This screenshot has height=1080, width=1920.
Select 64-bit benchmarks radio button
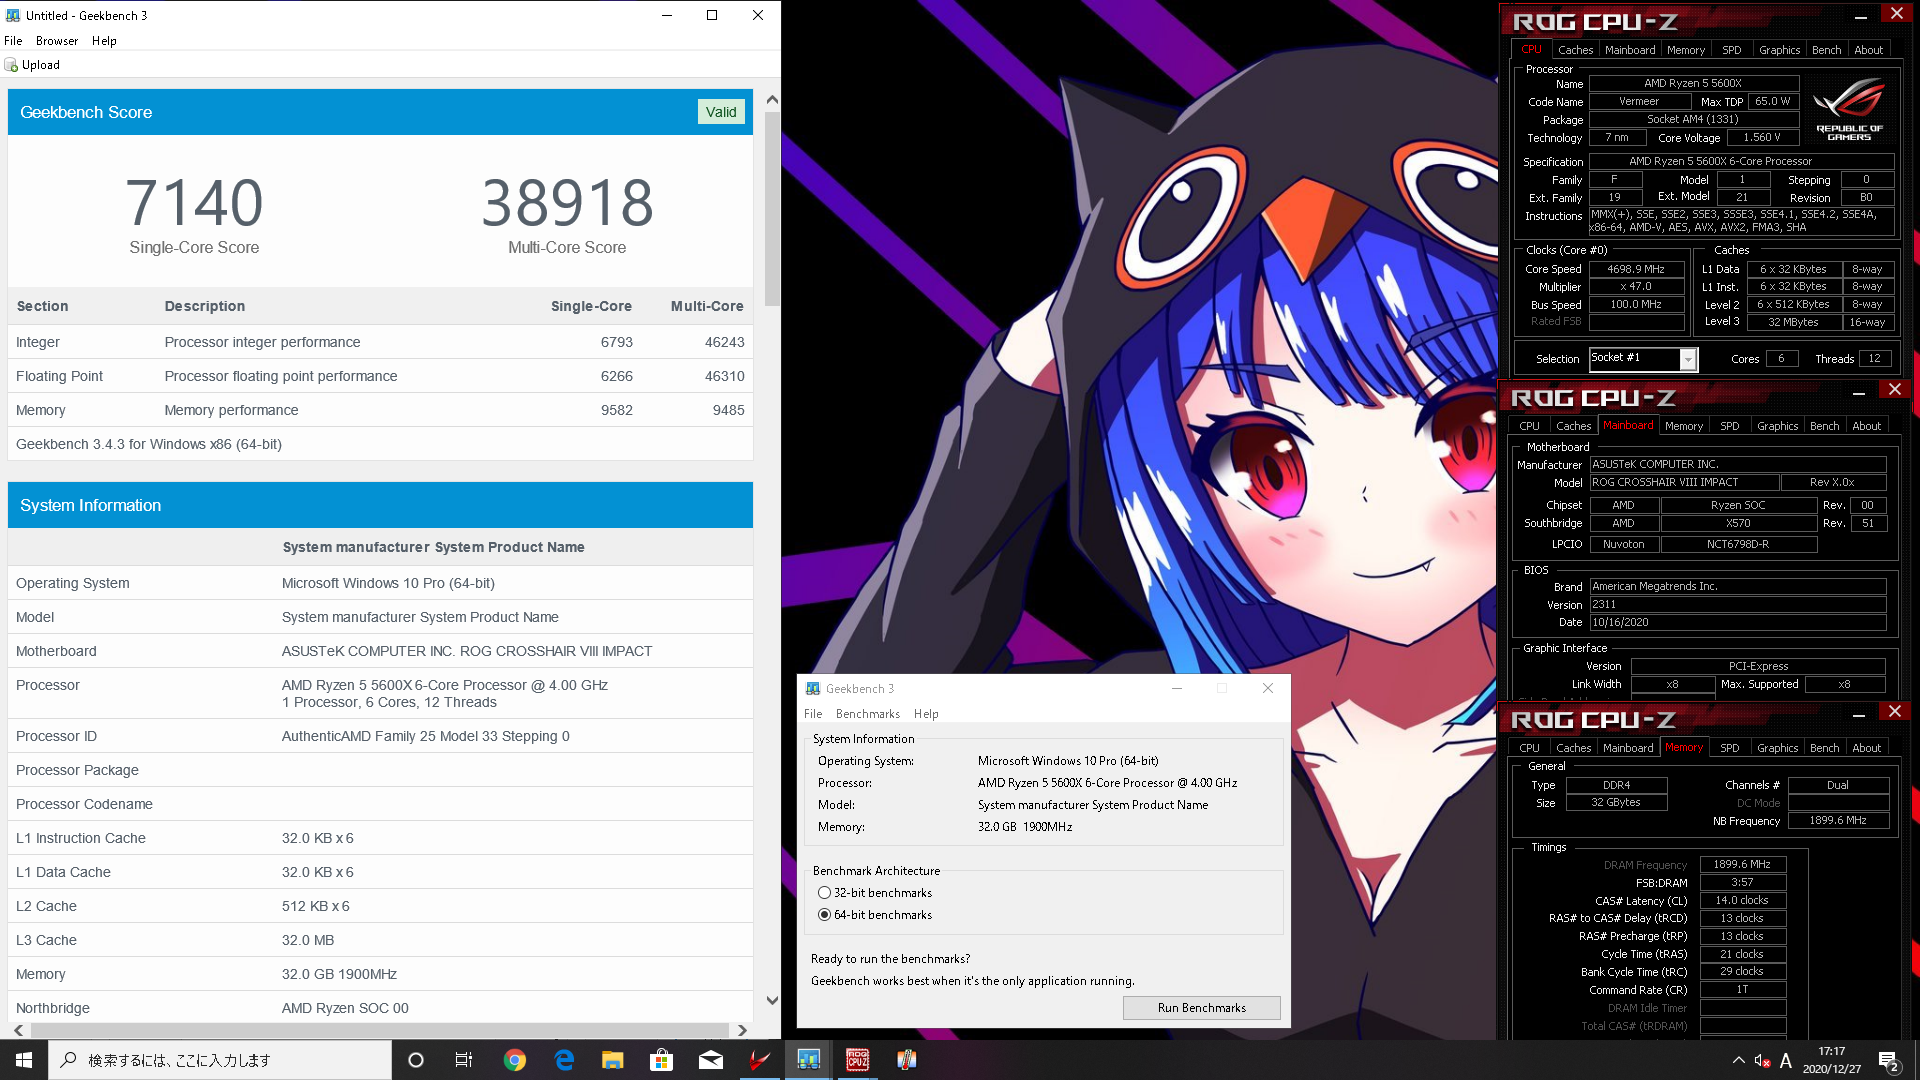coord(824,915)
